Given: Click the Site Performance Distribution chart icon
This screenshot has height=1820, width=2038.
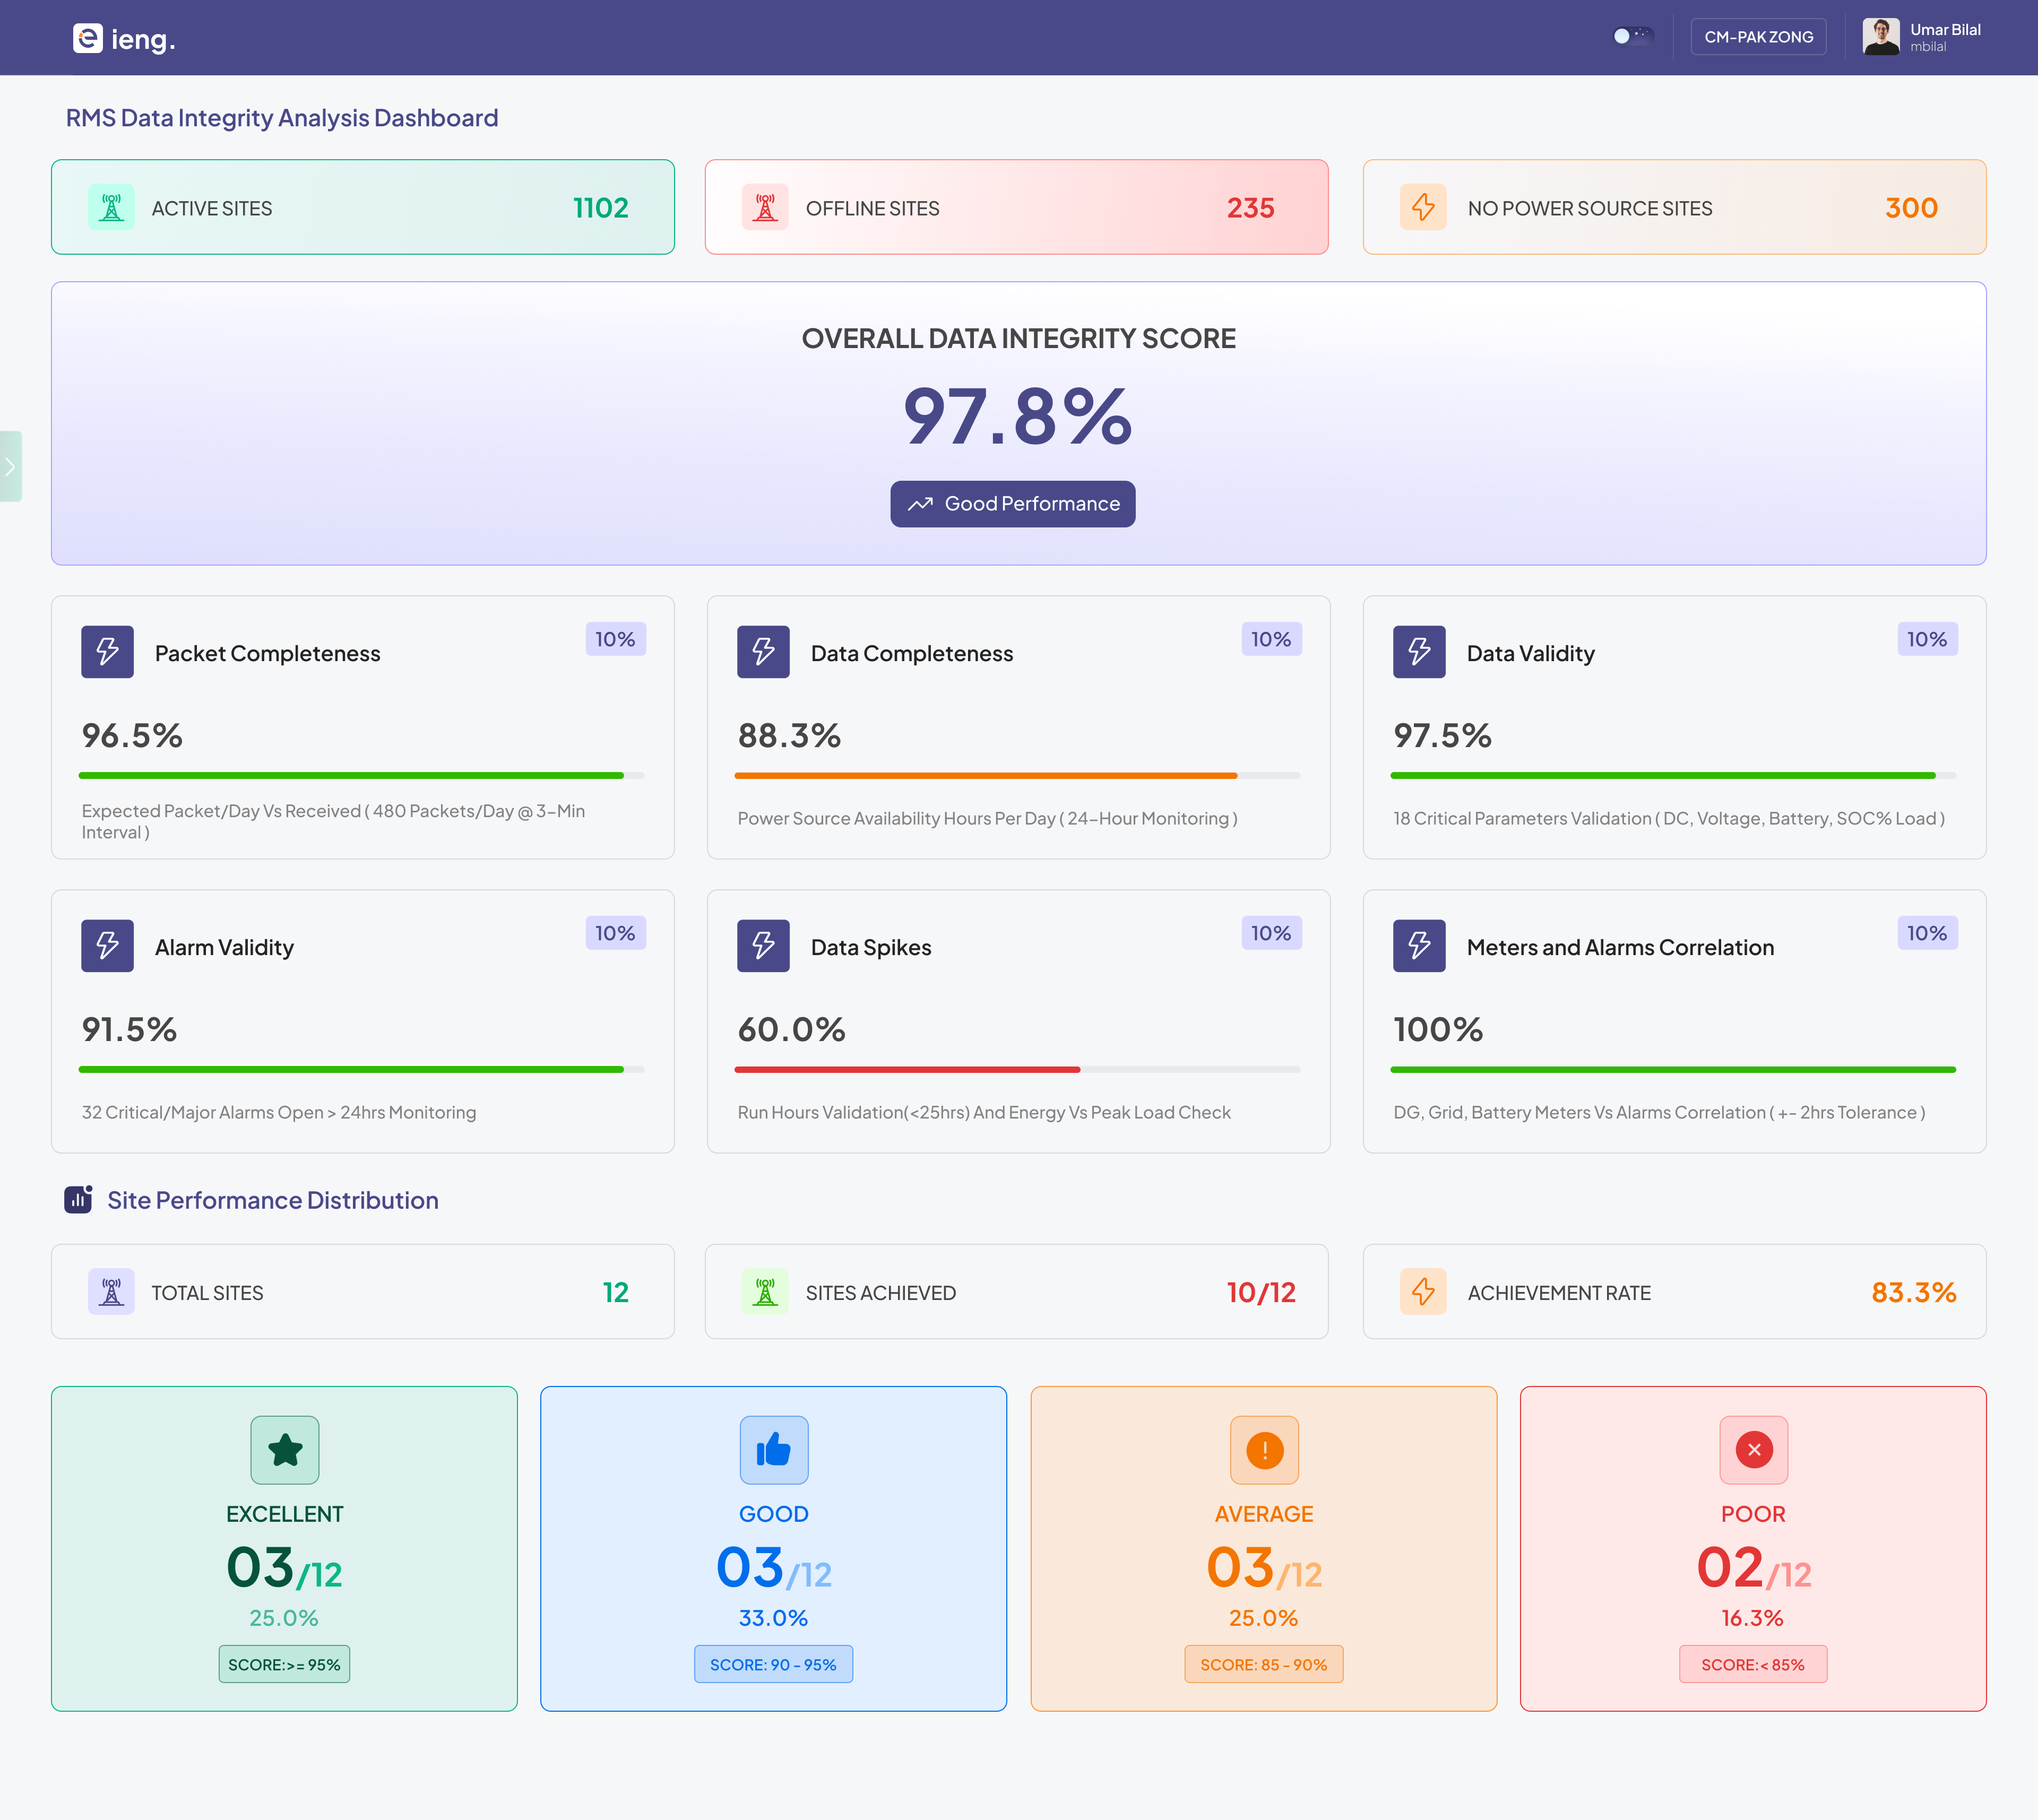Looking at the screenshot, I should click(79, 1199).
